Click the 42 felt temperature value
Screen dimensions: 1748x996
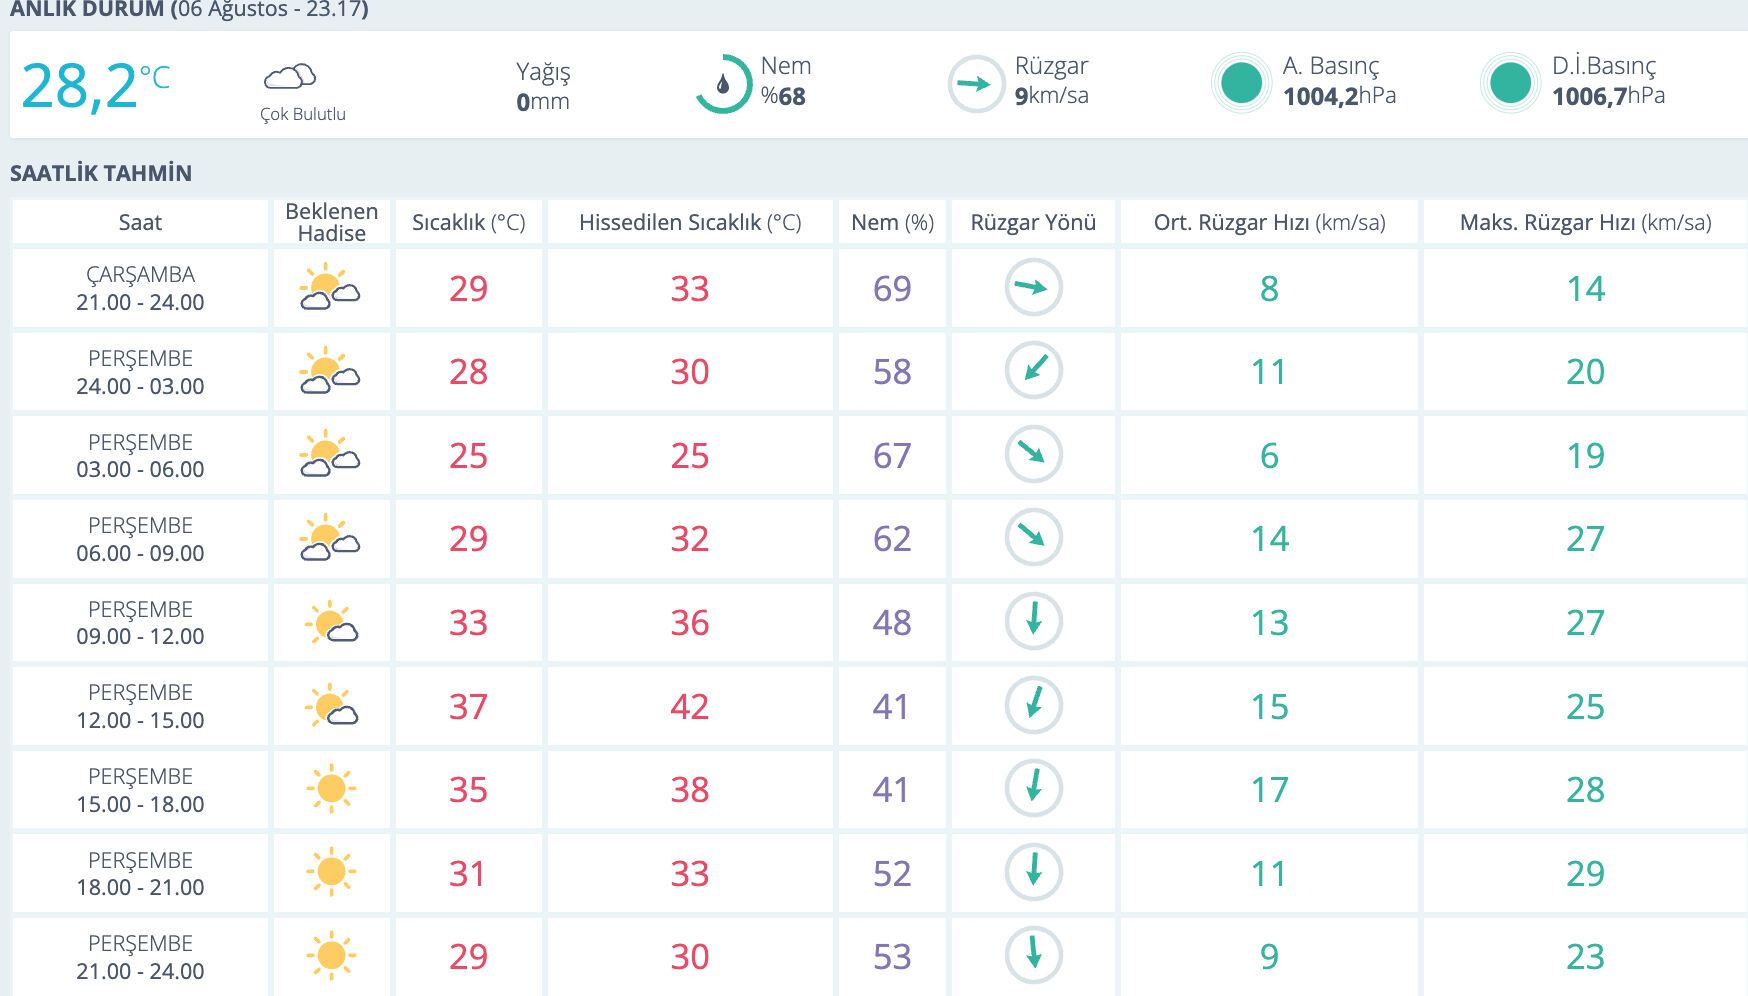point(690,707)
